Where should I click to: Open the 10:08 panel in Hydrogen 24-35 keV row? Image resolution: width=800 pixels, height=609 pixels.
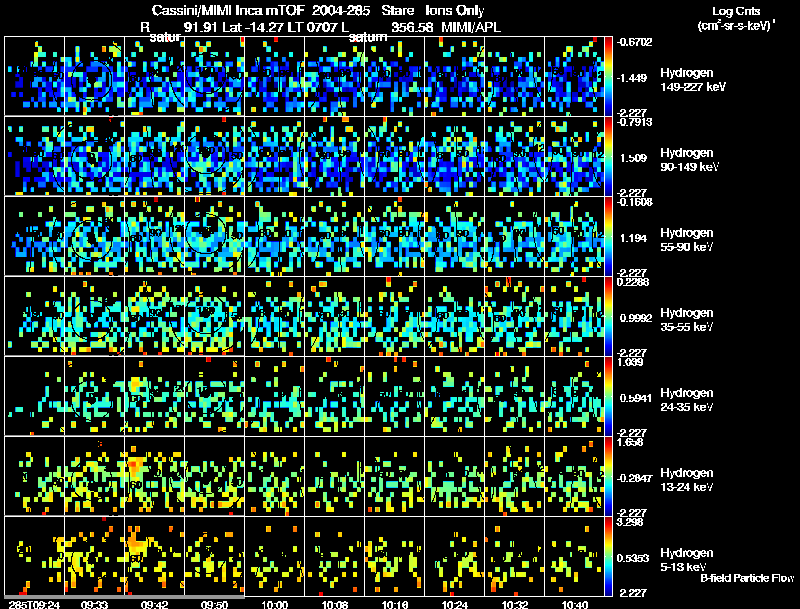tap(335, 396)
